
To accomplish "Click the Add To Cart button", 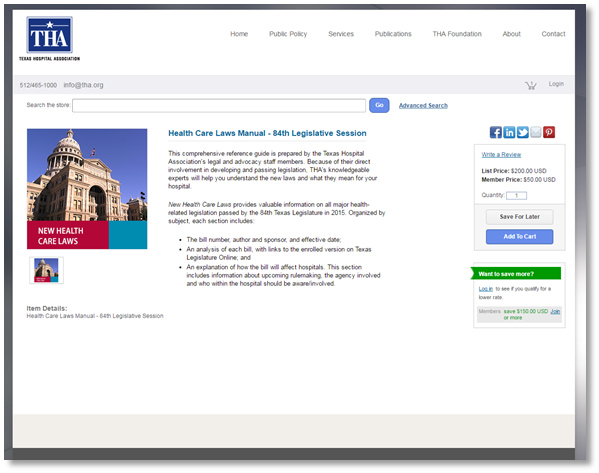I will click(x=520, y=237).
